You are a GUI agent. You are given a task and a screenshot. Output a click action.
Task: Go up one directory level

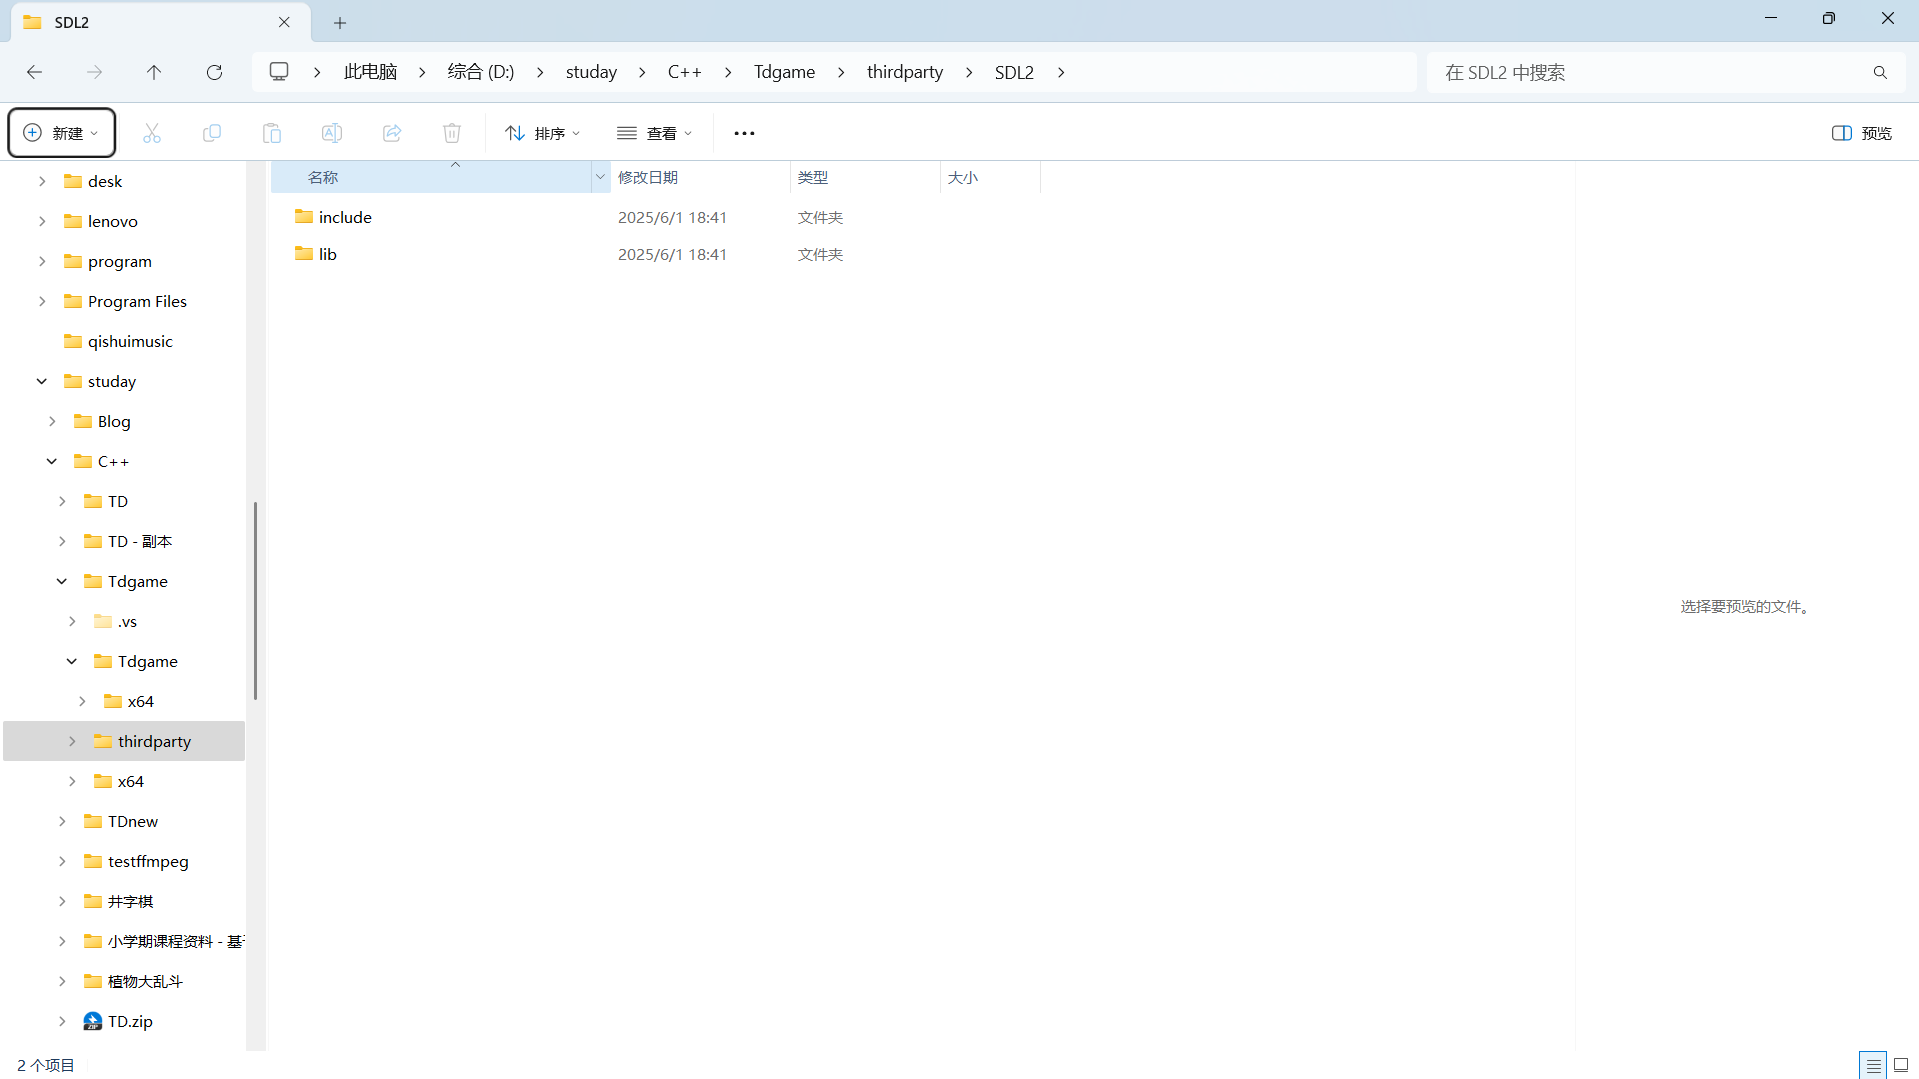pyautogui.click(x=154, y=72)
